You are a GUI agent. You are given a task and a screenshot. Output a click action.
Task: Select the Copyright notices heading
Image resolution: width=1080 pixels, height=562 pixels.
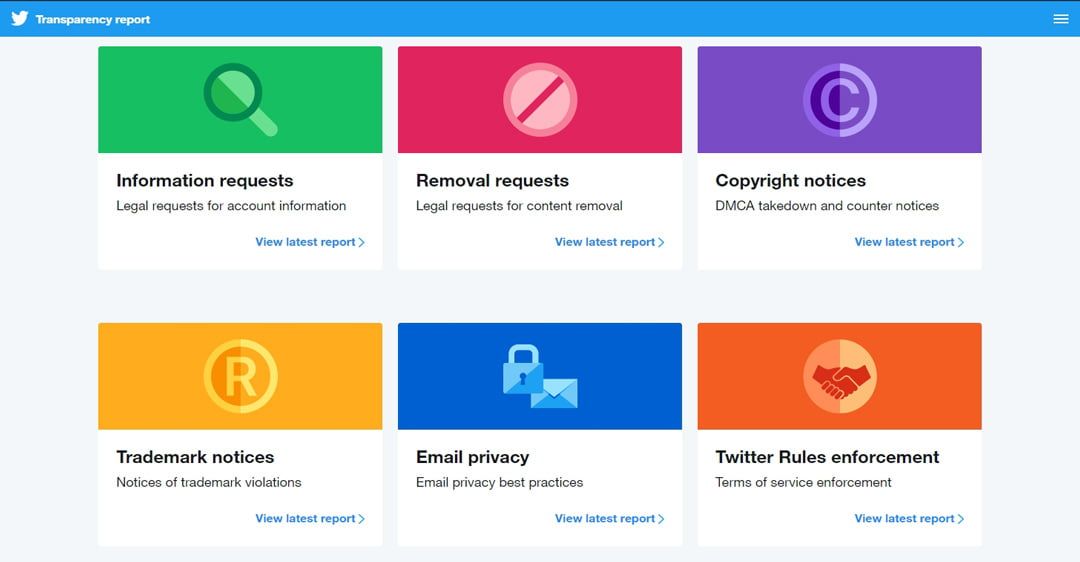[791, 180]
